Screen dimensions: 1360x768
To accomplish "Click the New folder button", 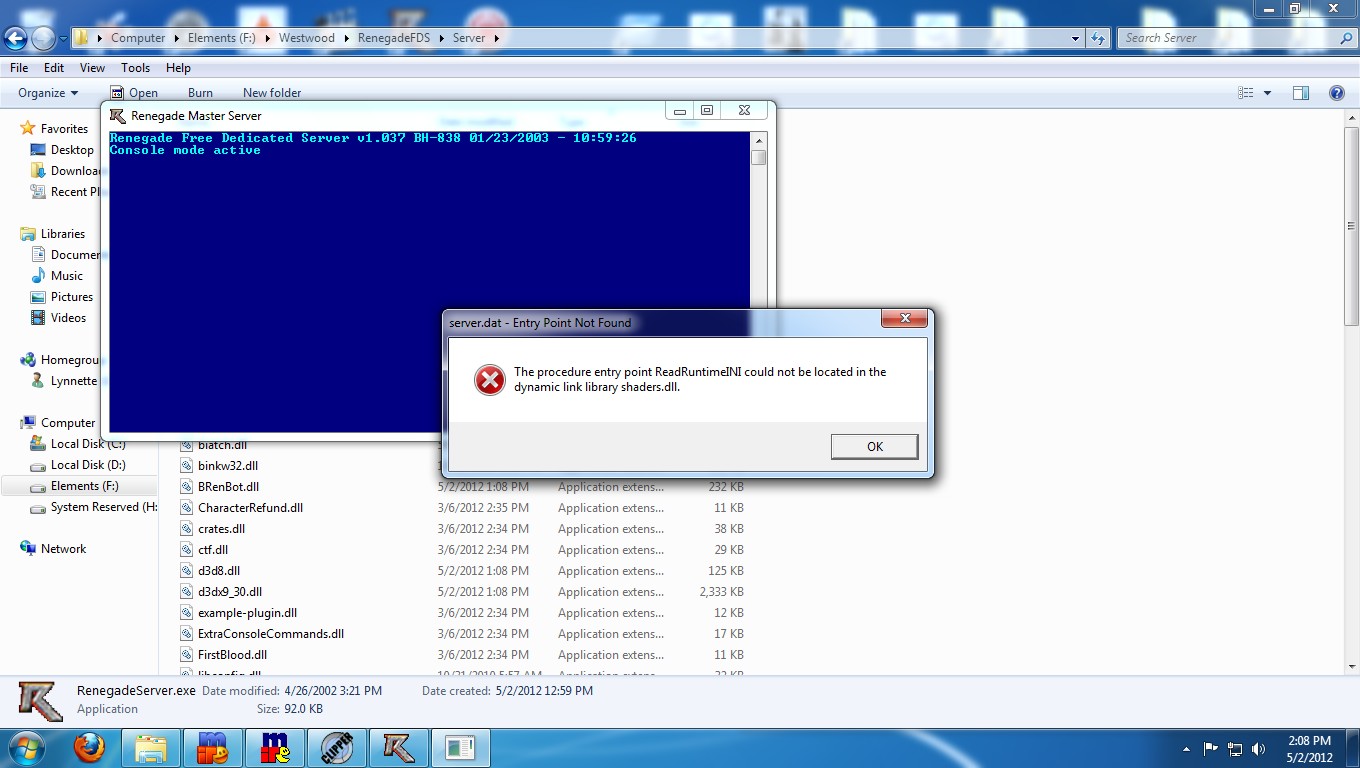I will pos(271,93).
